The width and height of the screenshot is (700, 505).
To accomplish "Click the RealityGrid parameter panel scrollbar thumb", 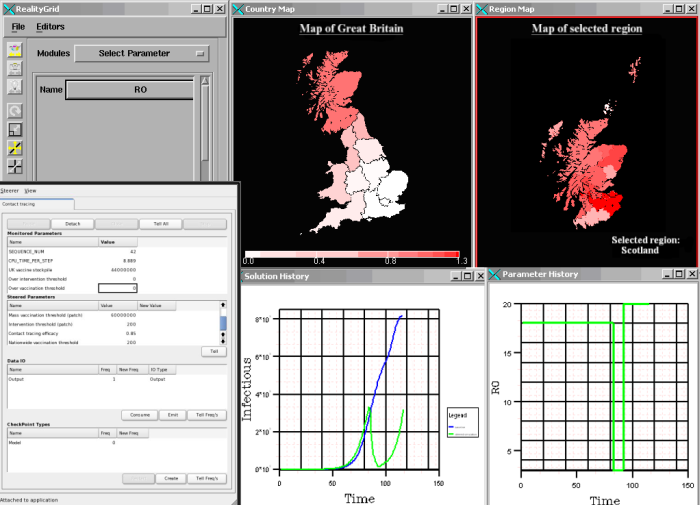I will [x=205, y=122].
